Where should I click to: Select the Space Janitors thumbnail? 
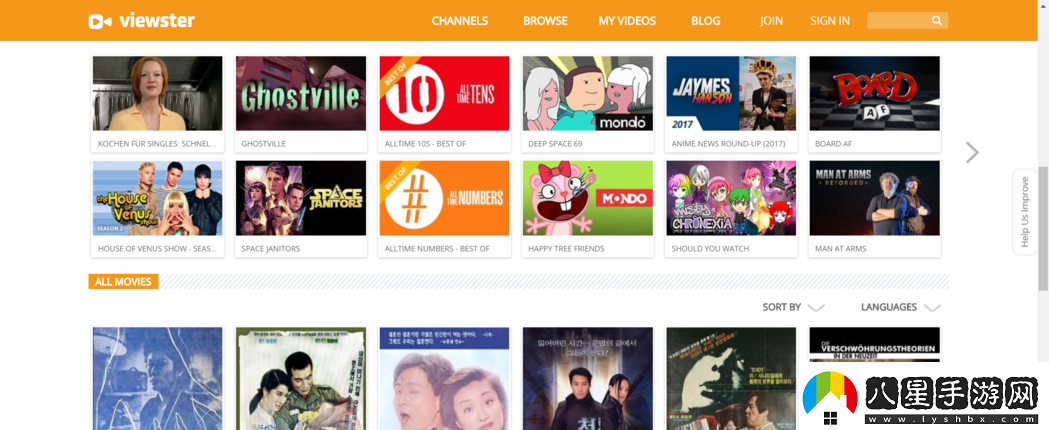[x=300, y=198]
